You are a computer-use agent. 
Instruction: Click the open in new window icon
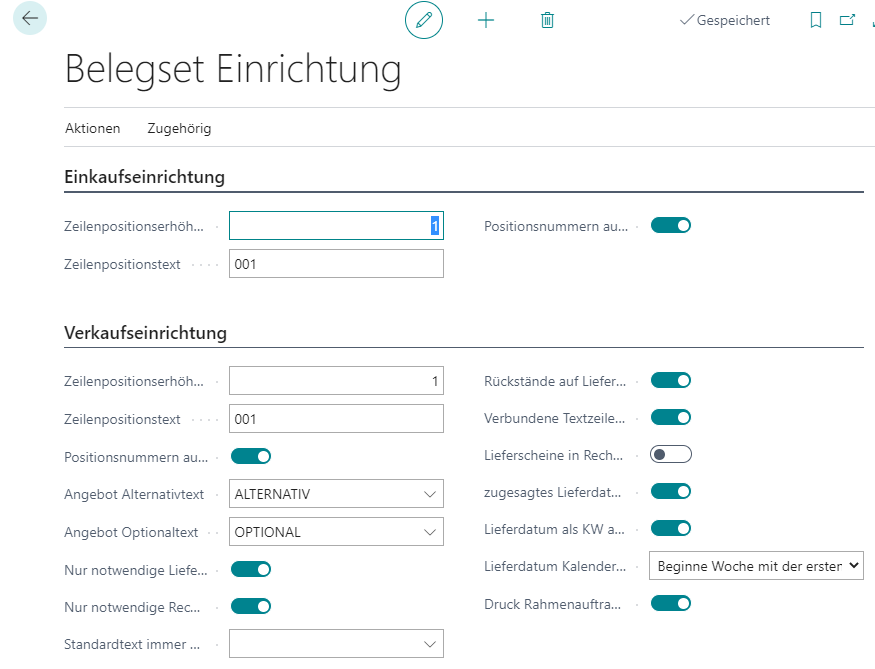coord(847,20)
